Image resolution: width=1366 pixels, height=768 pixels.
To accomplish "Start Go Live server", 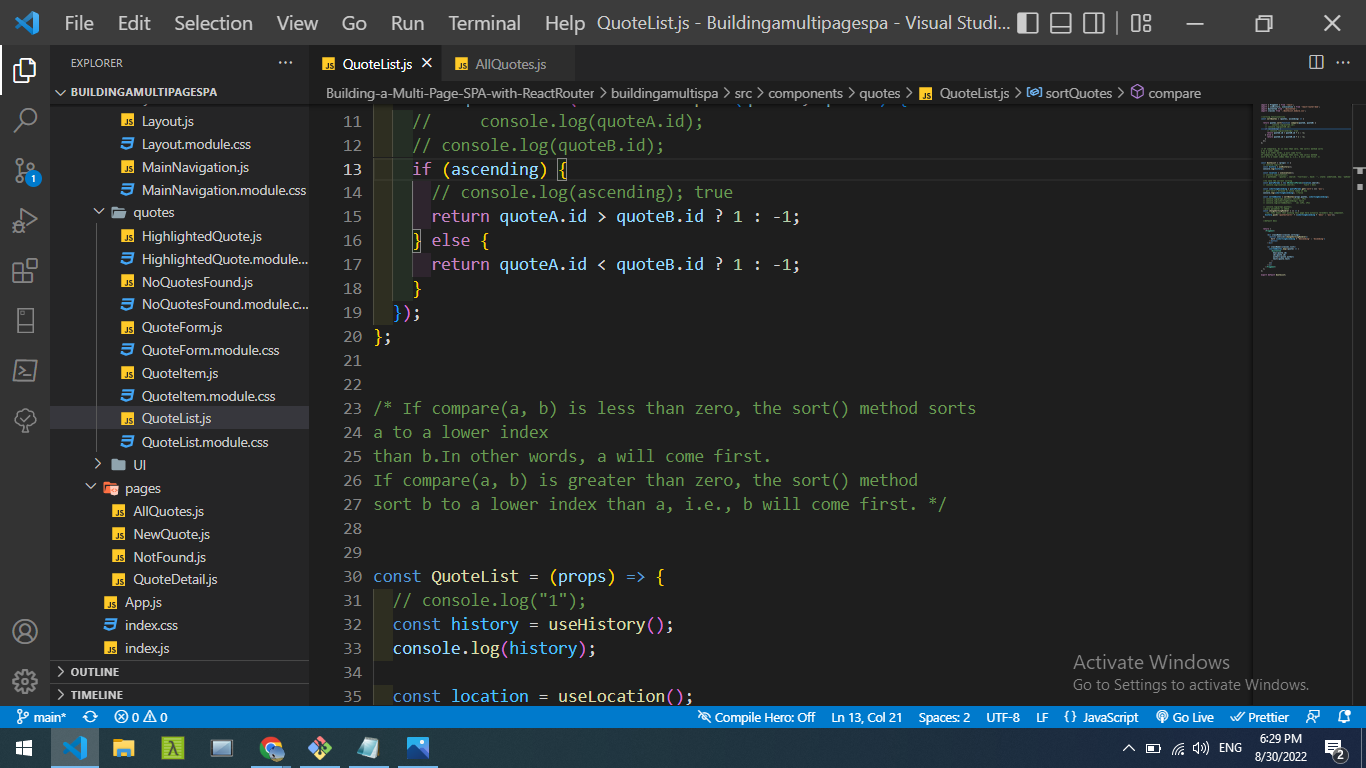I will 1185,717.
